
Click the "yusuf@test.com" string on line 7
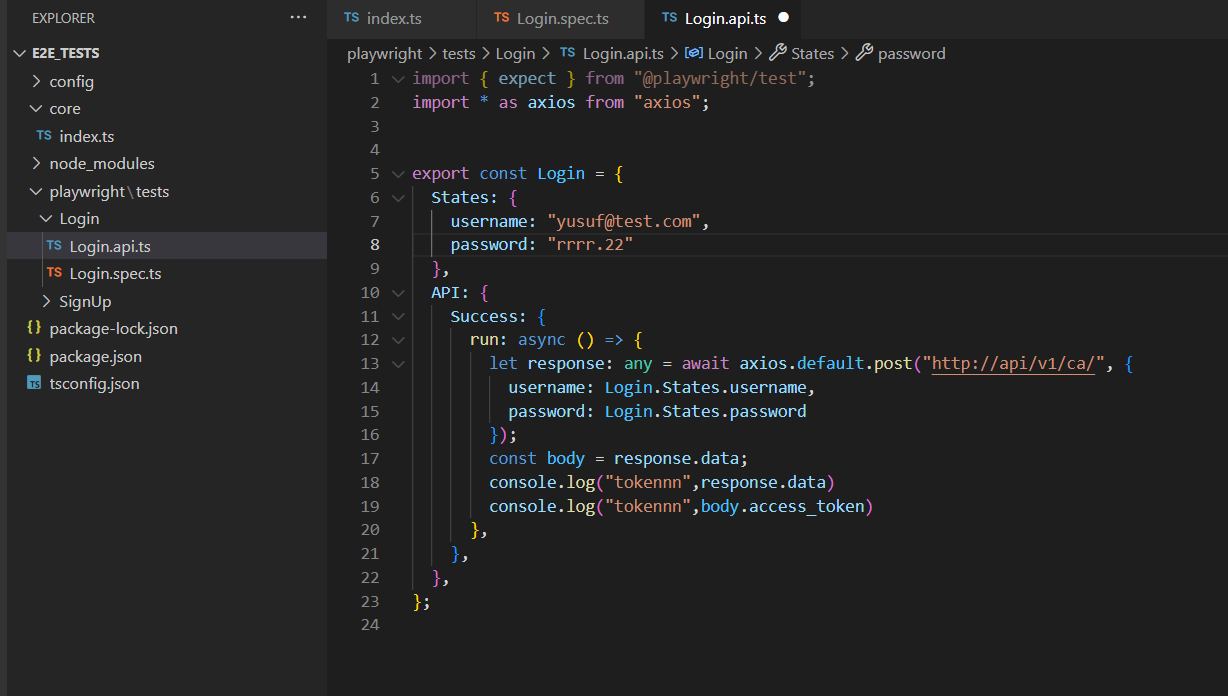(x=623, y=221)
